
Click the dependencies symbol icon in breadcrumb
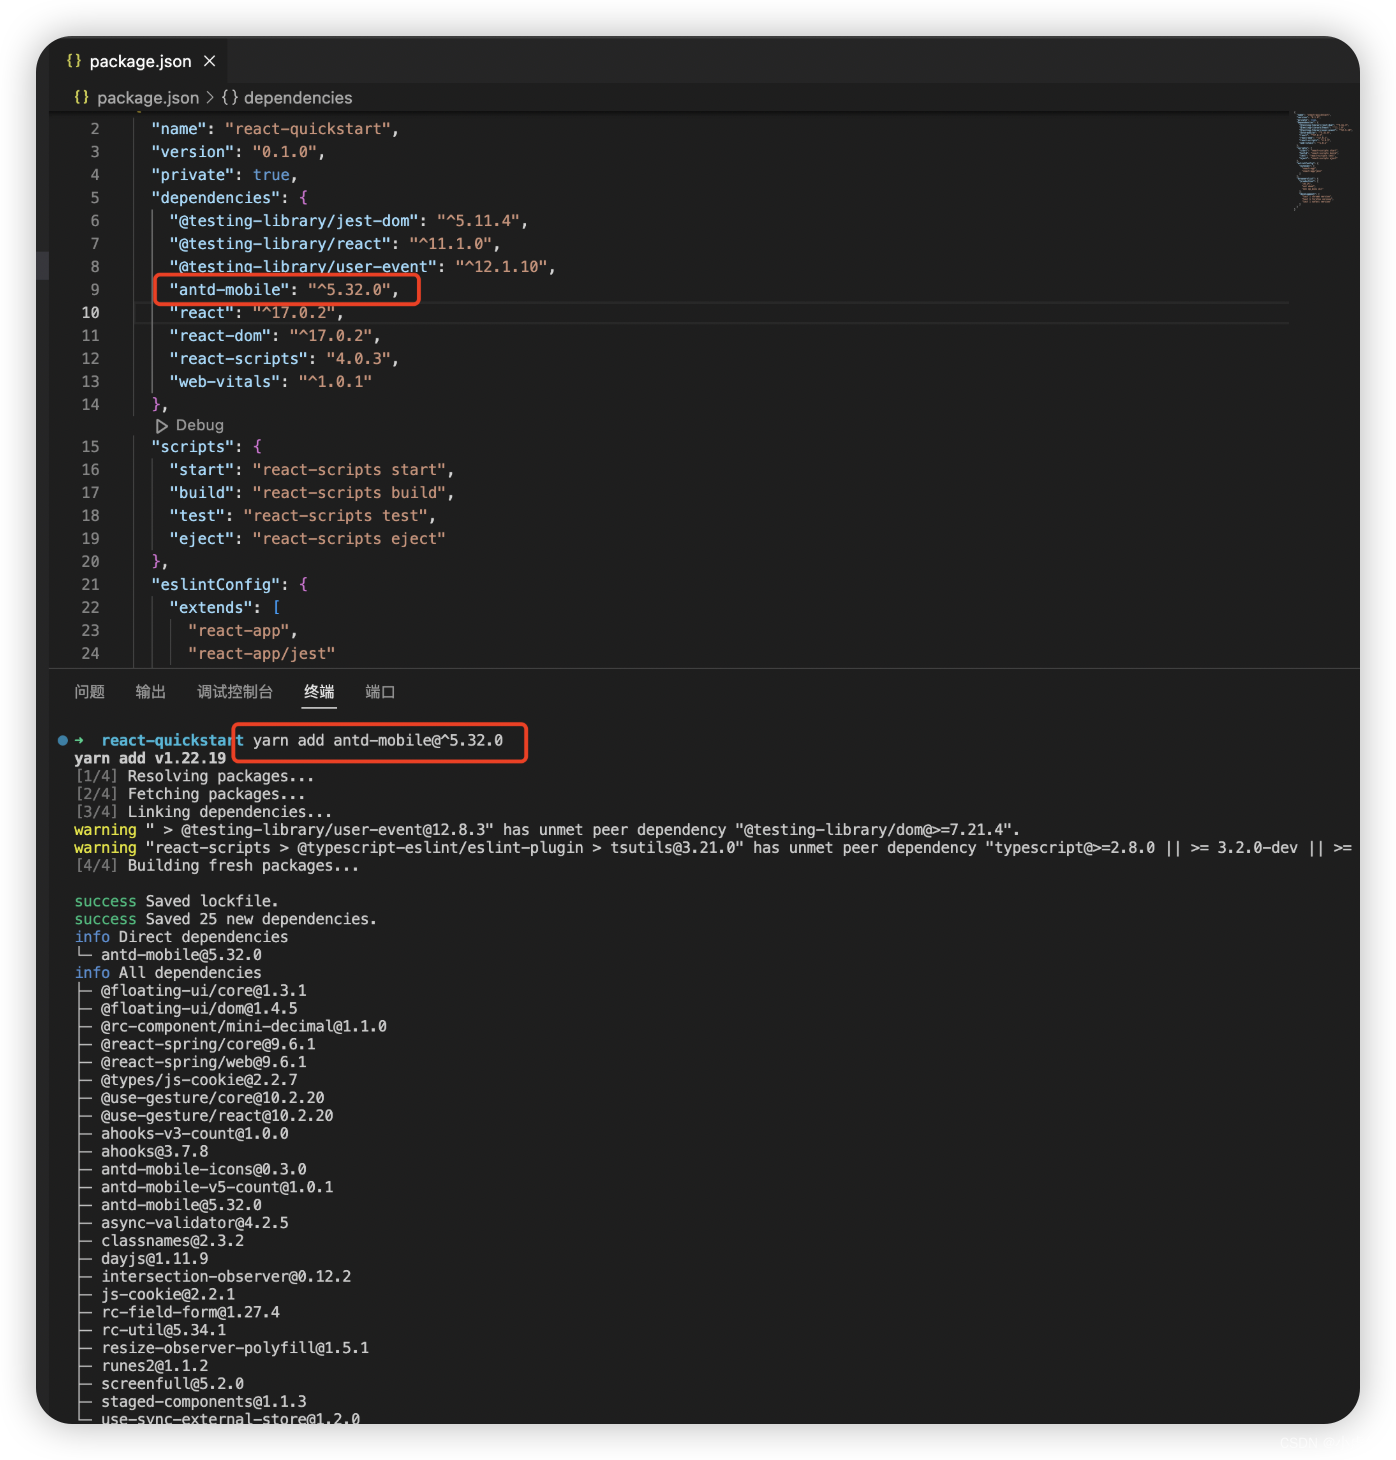point(230,97)
